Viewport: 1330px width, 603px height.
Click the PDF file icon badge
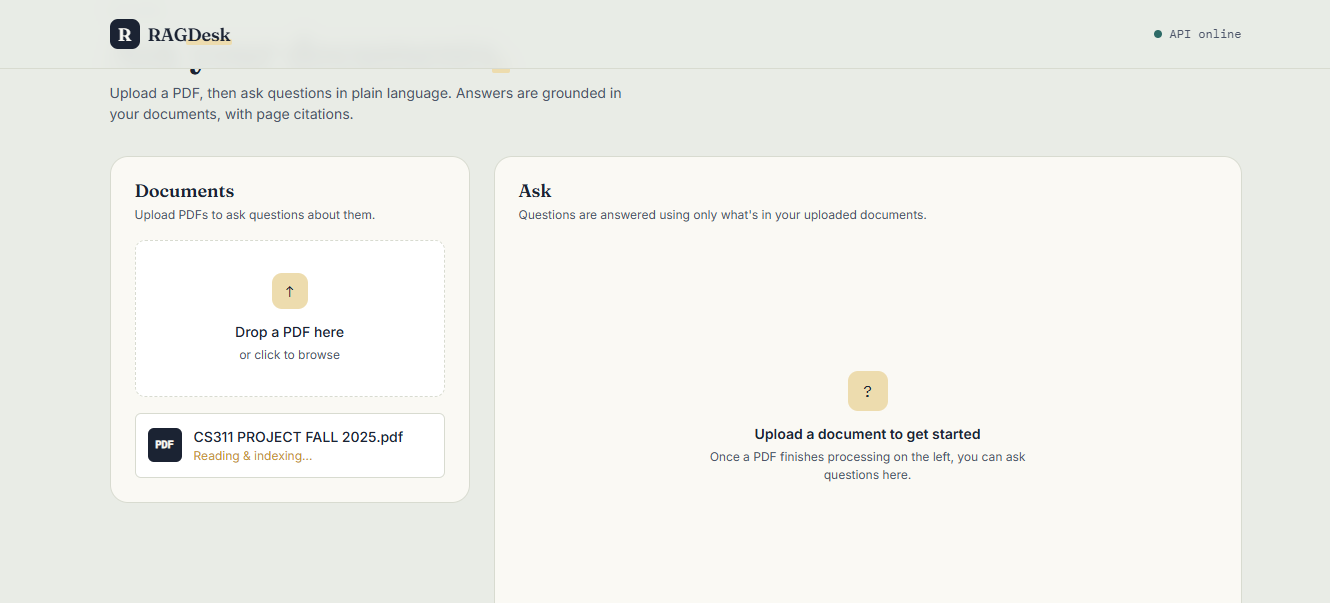(x=165, y=445)
